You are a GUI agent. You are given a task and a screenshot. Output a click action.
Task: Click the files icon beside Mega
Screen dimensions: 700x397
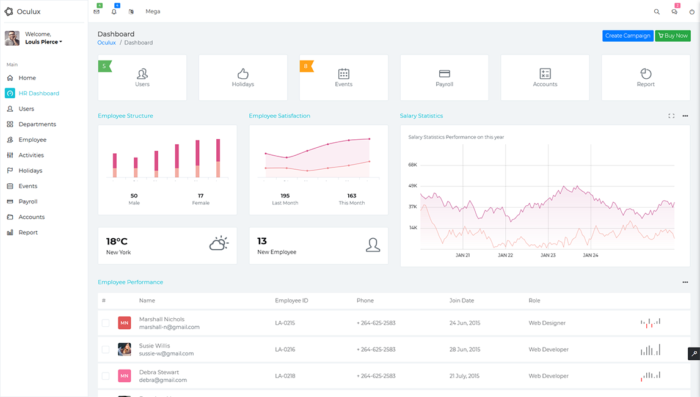coord(131,12)
